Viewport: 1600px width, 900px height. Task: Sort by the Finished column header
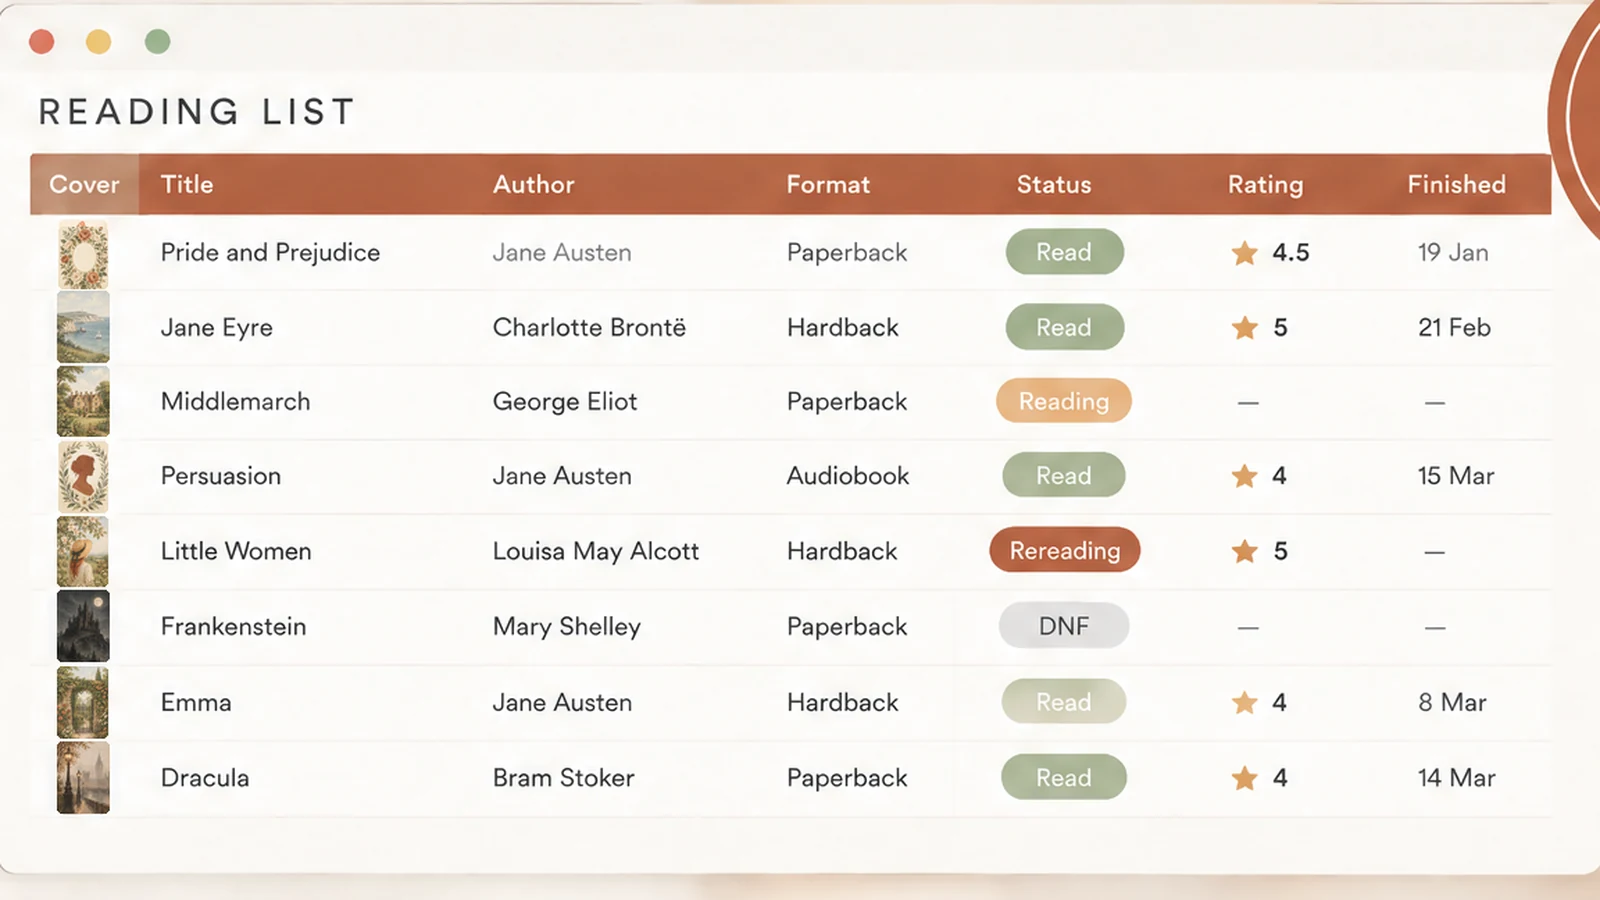point(1457,185)
